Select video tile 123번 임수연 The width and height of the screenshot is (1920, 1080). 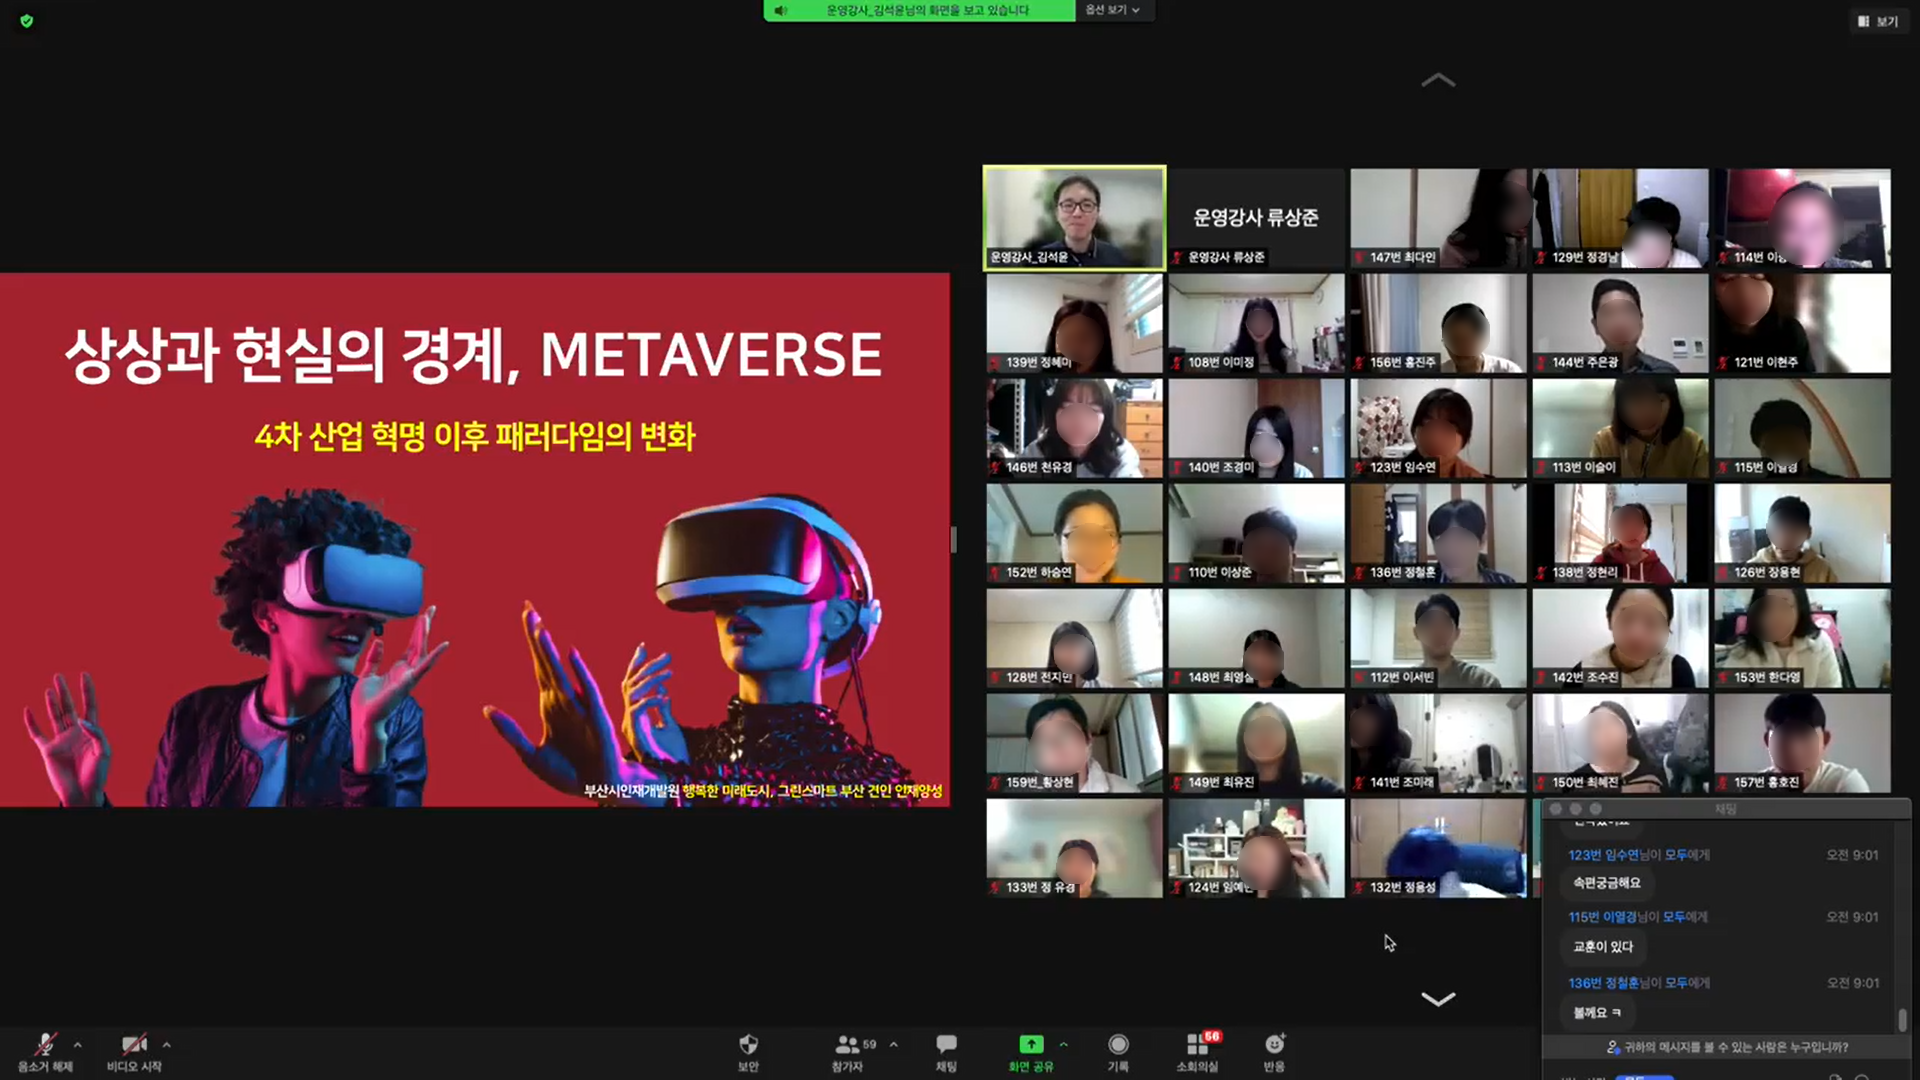click(1438, 428)
